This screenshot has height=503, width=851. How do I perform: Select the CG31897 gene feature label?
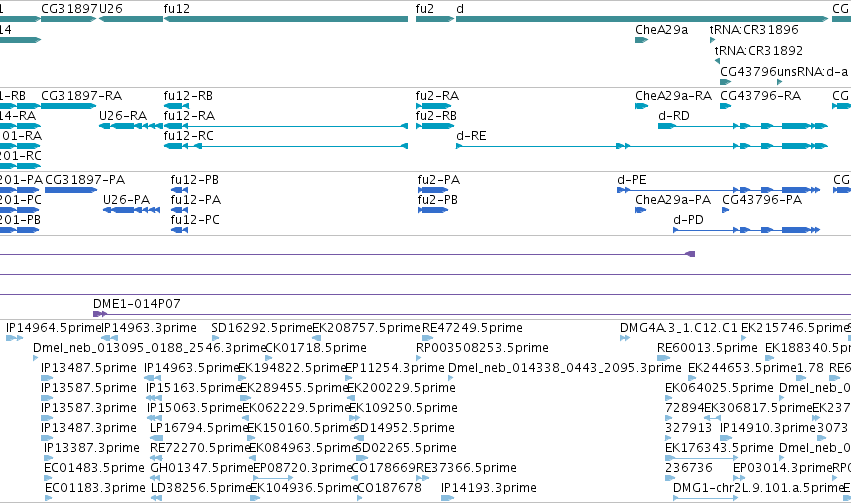tap(69, 9)
